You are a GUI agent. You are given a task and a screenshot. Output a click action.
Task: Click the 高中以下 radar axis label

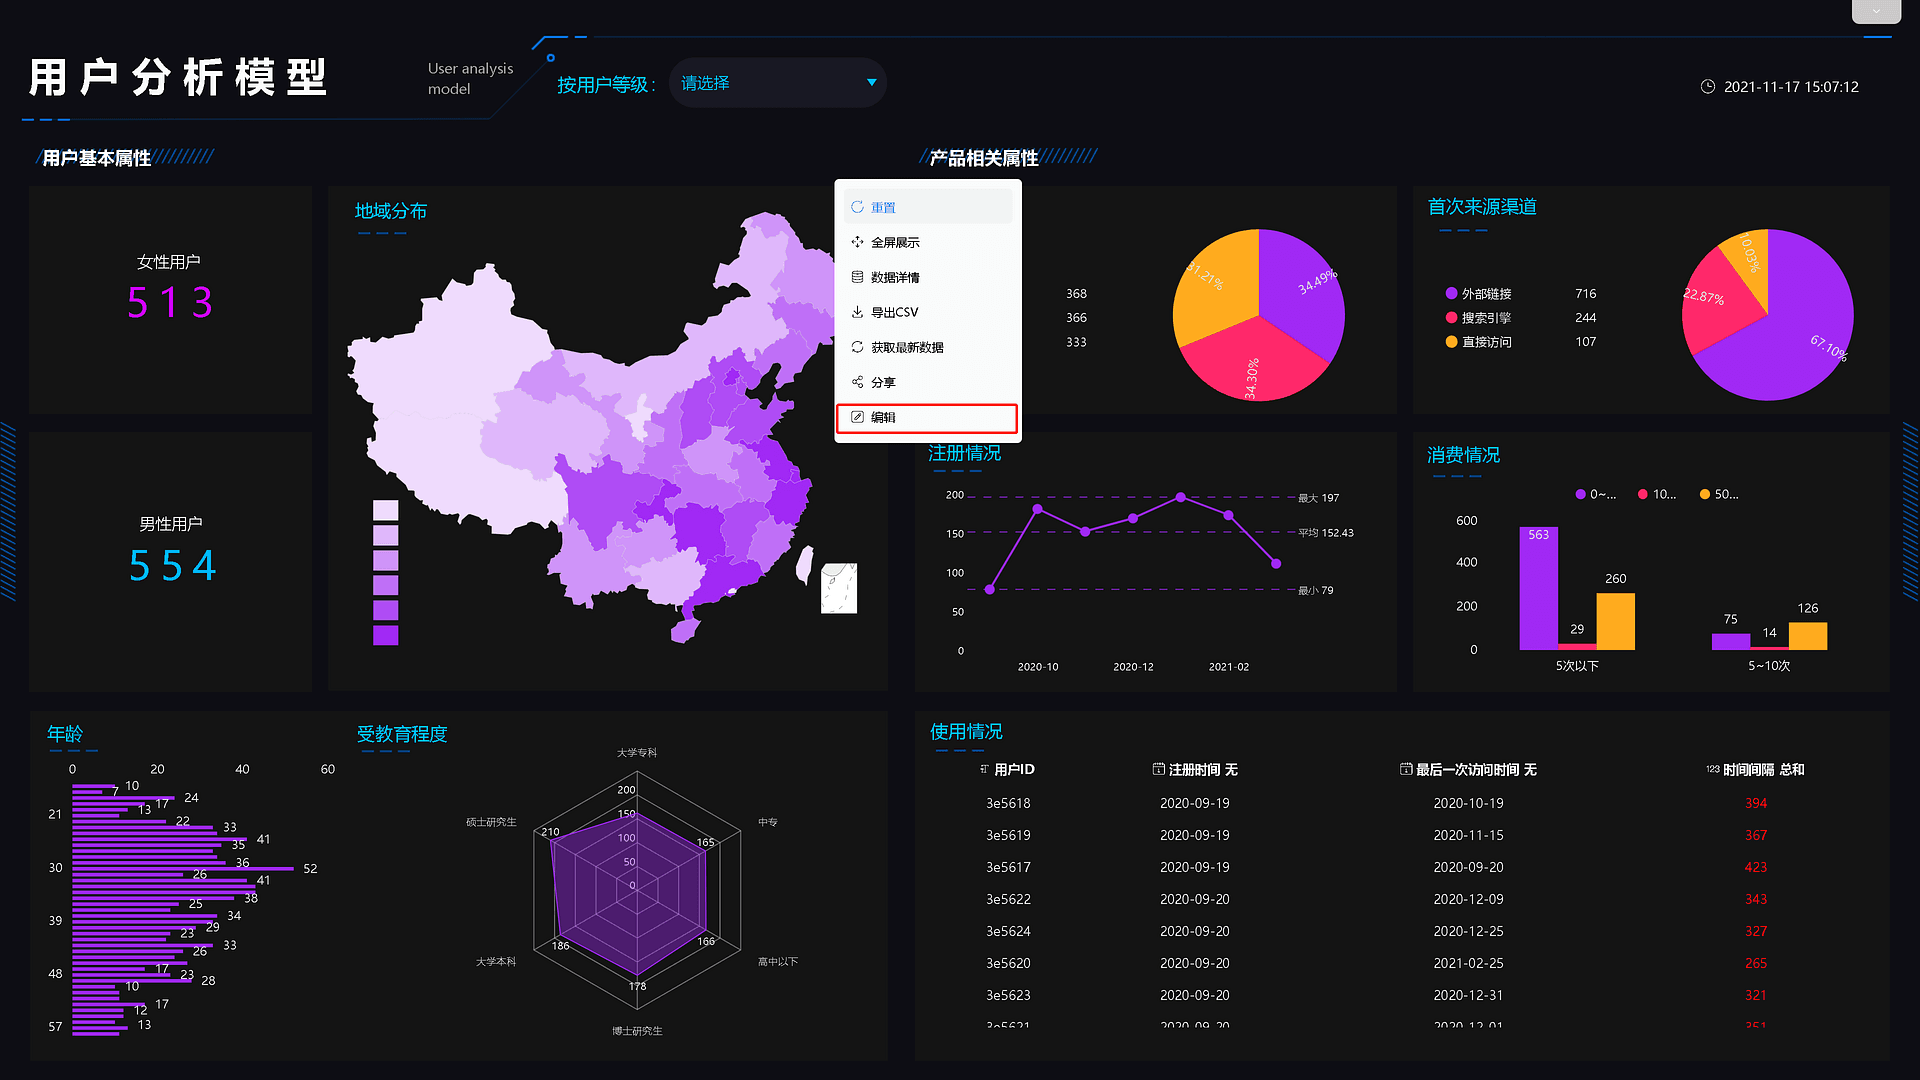click(778, 962)
